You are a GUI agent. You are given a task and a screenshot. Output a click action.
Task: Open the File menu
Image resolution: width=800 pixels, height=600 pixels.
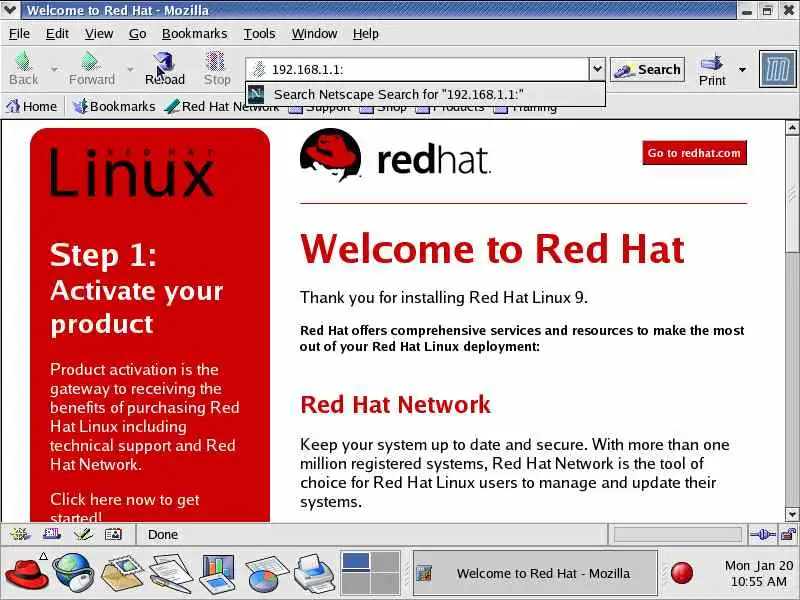pyautogui.click(x=19, y=34)
